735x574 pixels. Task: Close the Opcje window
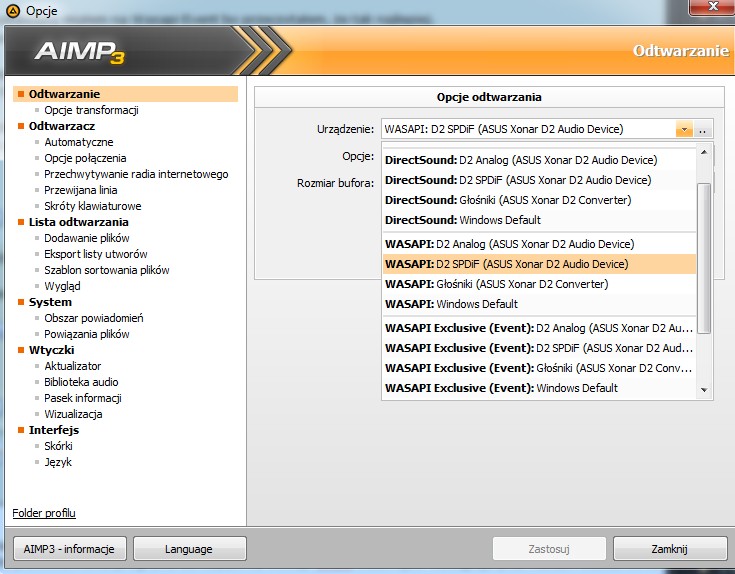point(713,7)
